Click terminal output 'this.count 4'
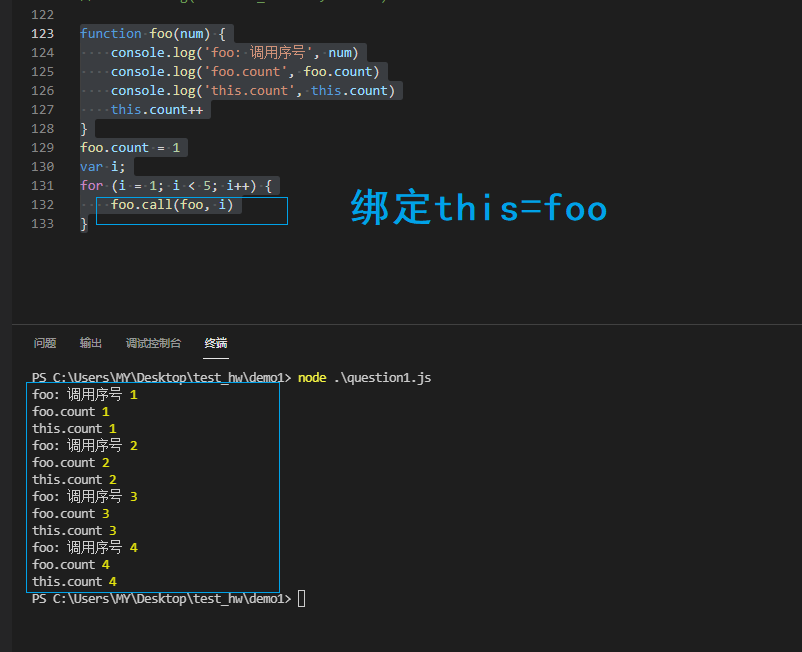Image resolution: width=802 pixels, height=652 pixels. pos(74,581)
